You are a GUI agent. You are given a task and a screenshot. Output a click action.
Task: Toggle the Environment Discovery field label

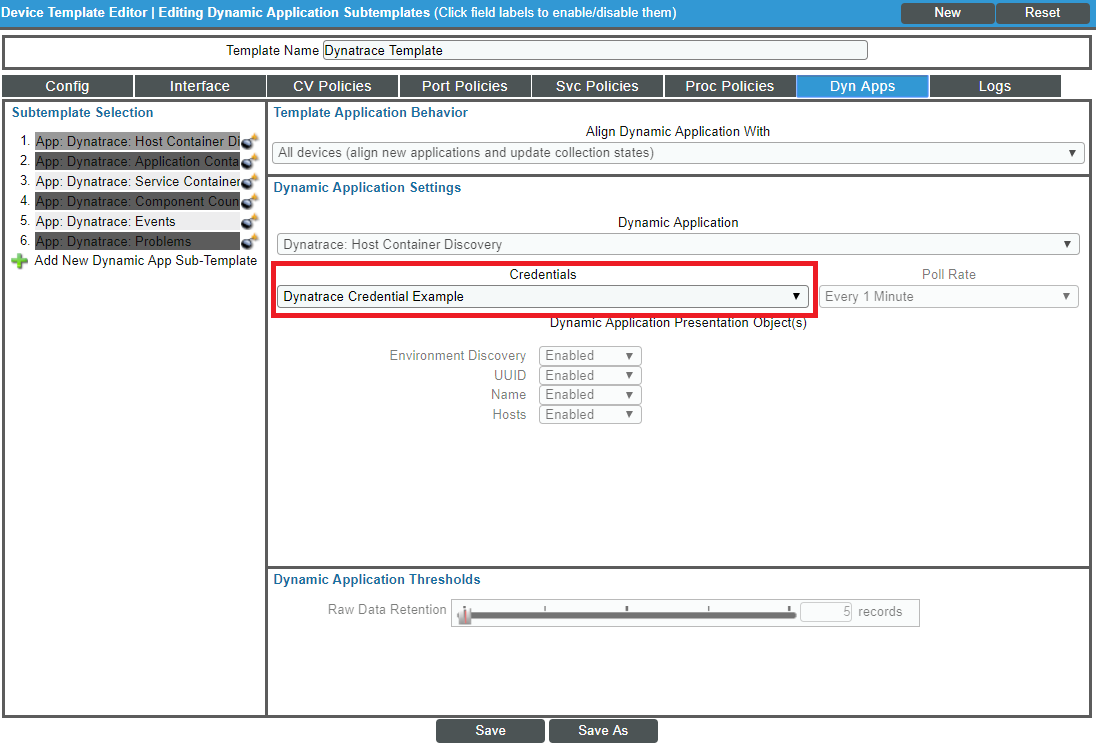coord(457,356)
